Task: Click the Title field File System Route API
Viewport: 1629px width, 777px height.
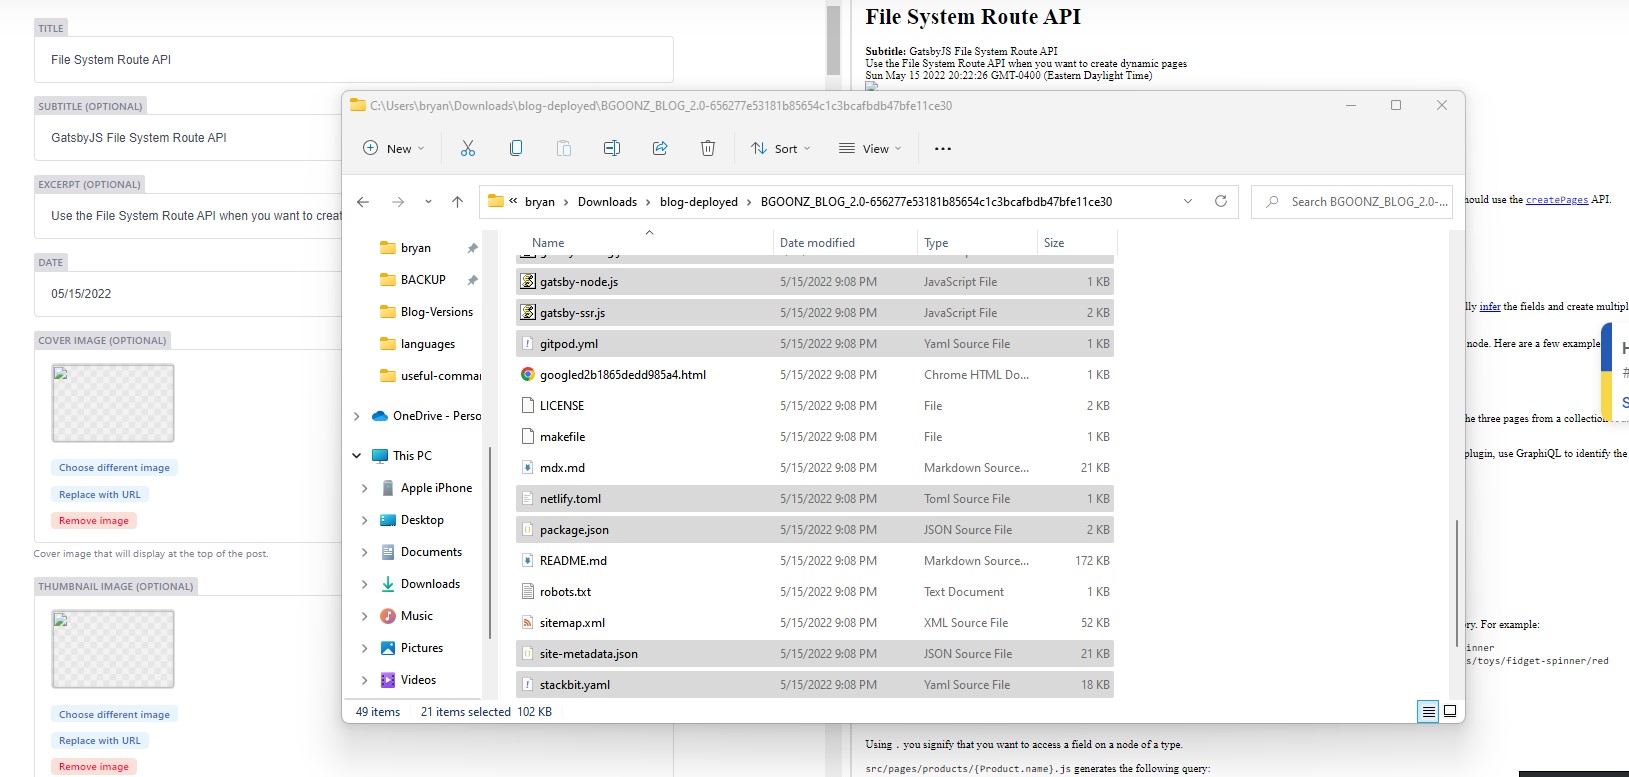Action: [354, 60]
